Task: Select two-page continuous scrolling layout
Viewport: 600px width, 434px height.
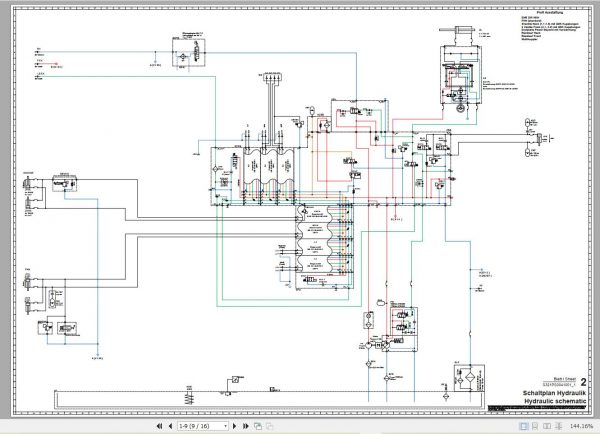Action: [x=559, y=426]
